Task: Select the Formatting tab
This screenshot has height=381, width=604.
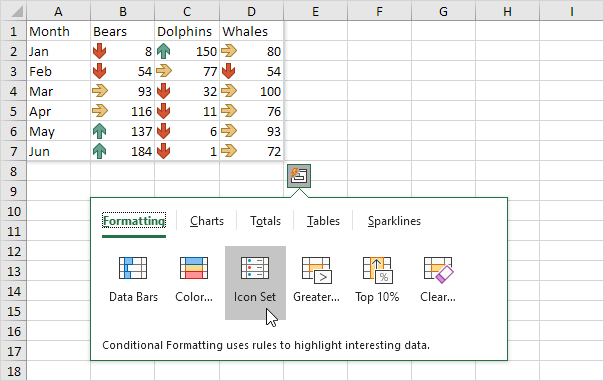Action: pos(134,221)
